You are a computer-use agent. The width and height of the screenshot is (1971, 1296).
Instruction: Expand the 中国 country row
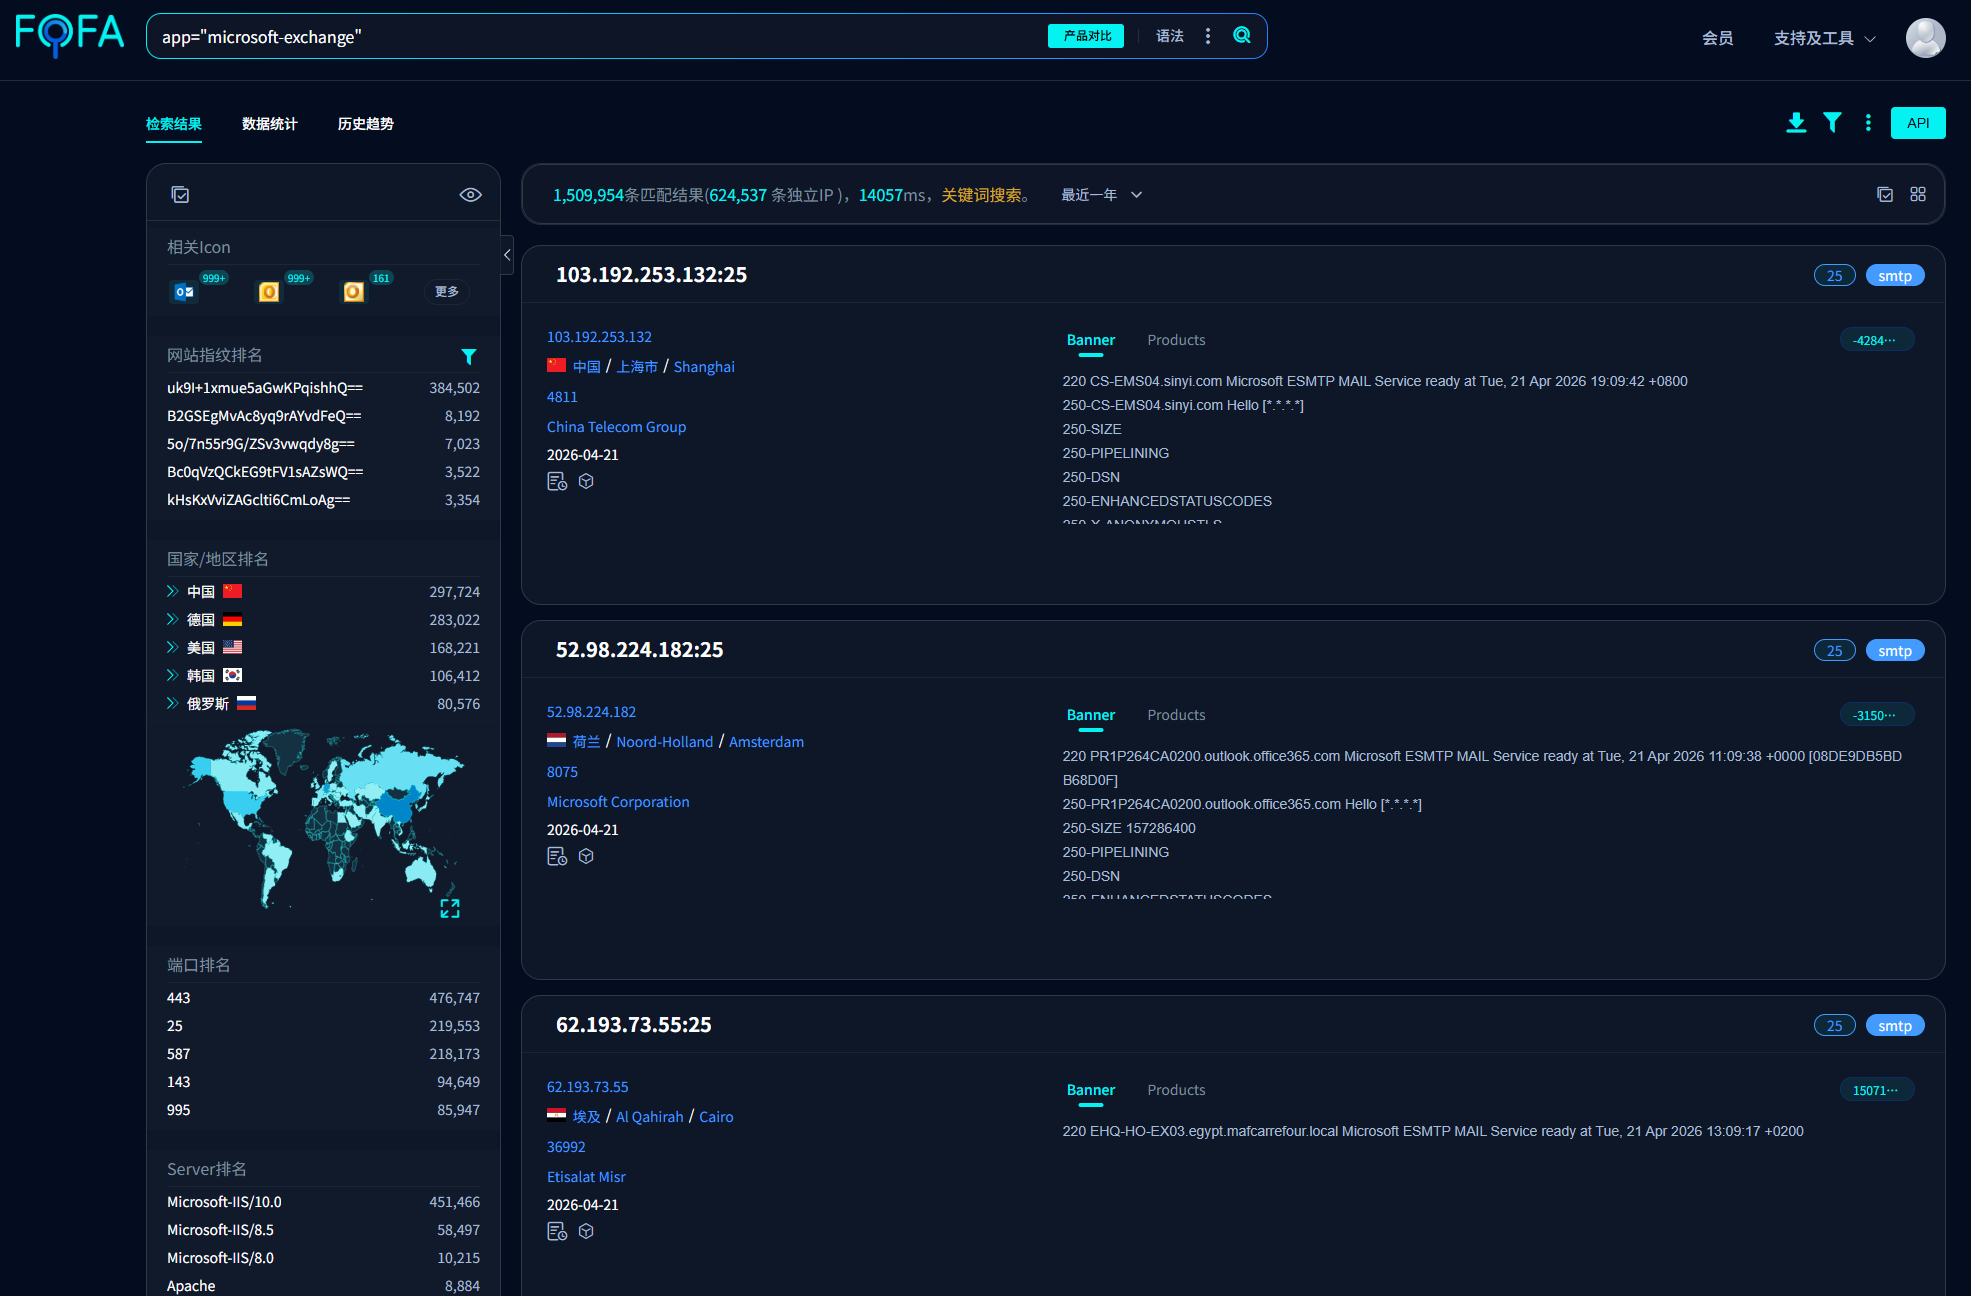[173, 591]
